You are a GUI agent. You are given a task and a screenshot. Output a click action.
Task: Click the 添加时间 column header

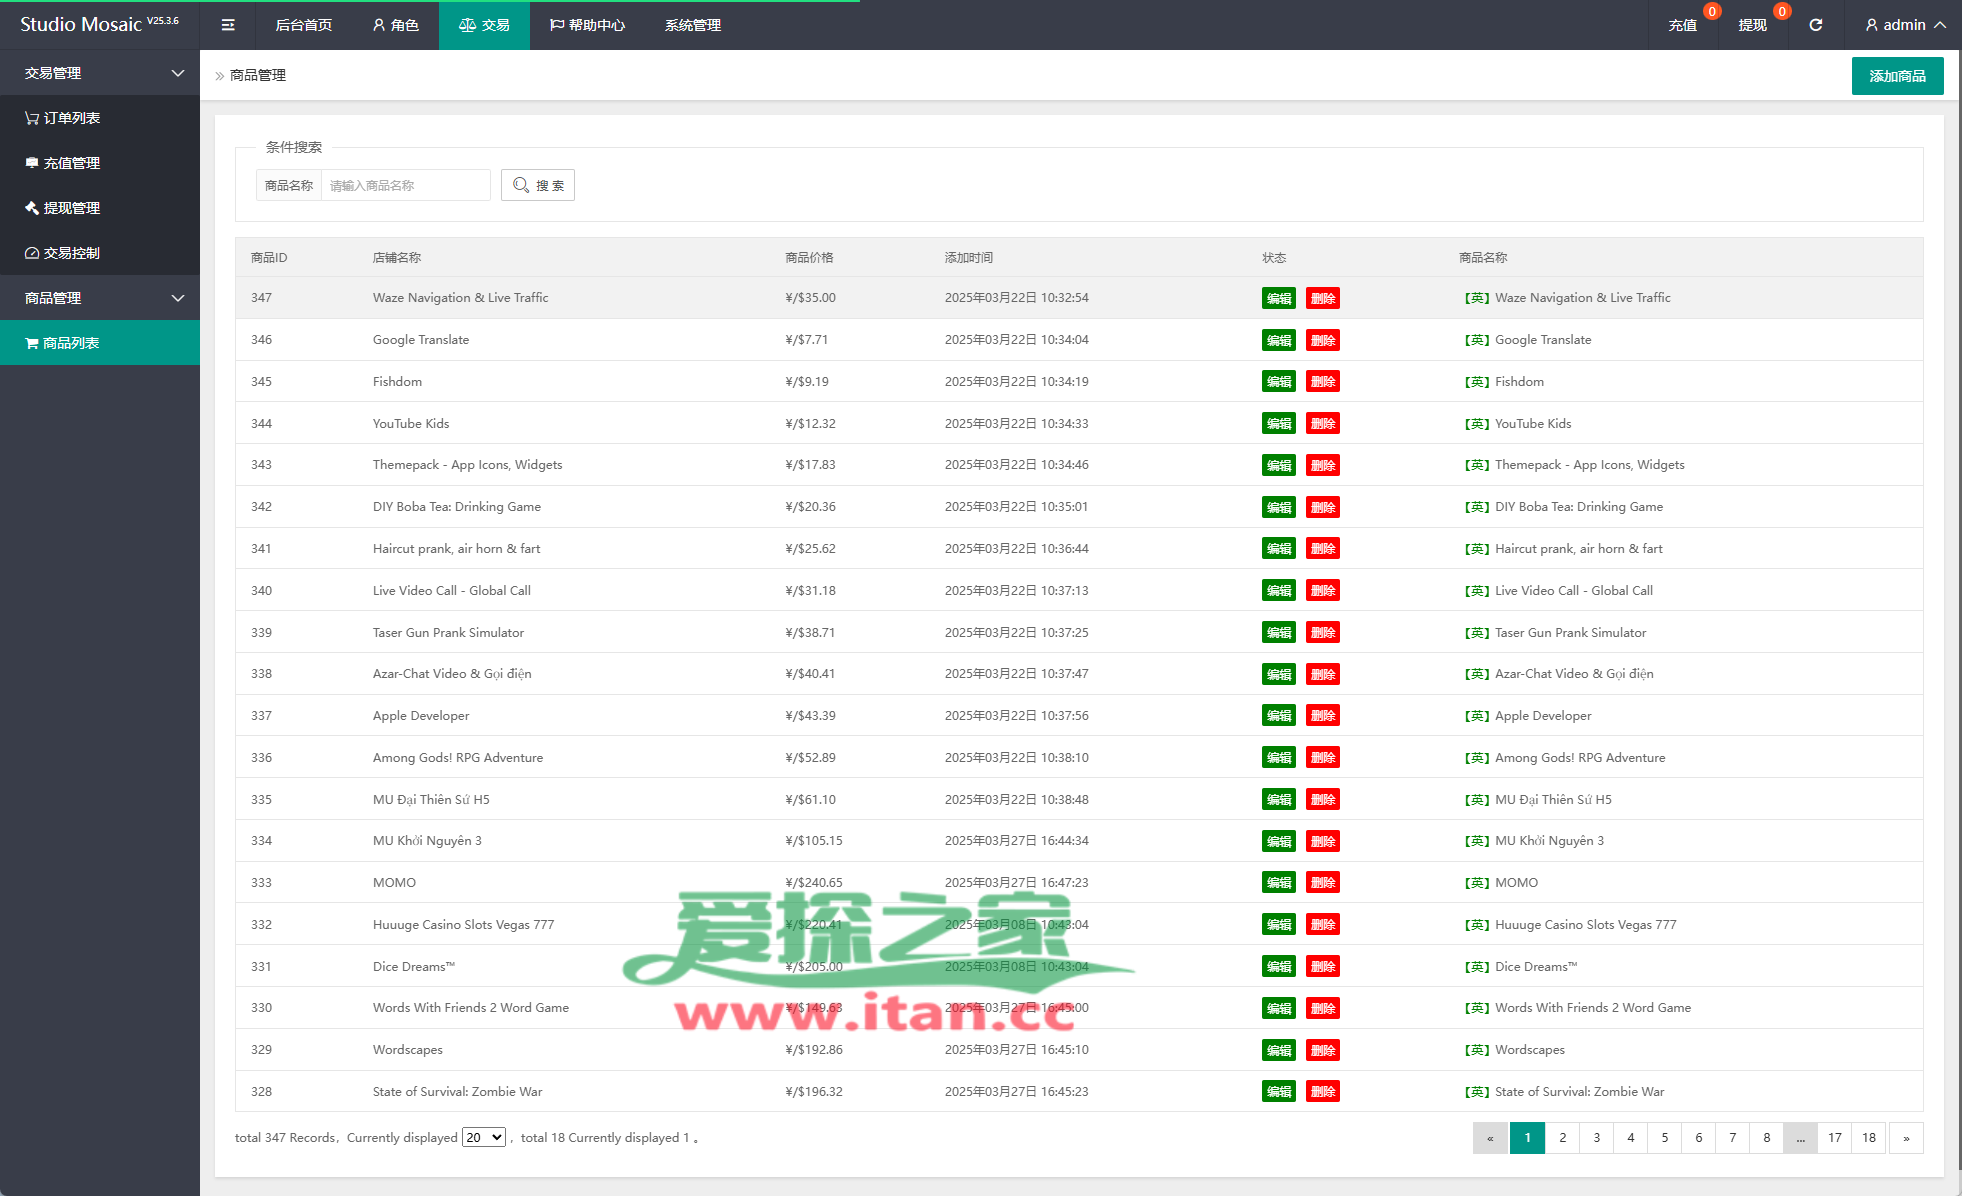(969, 258)
